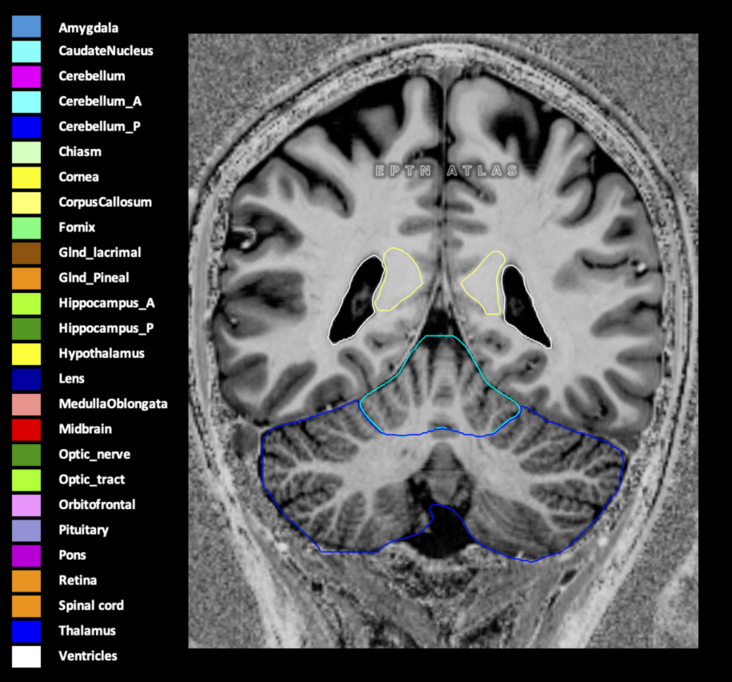Click the "Glnd_Pineal" label
Screen dimensions: 732x682
(94, 278)
